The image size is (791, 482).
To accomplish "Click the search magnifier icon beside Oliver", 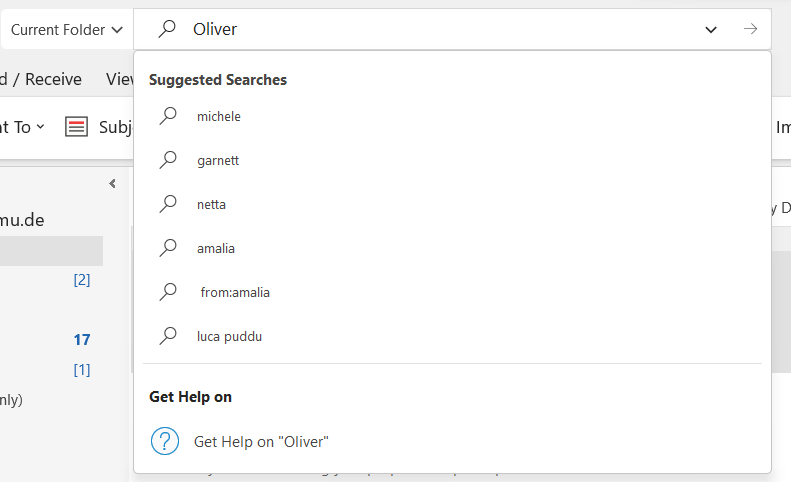I will 167,29.
